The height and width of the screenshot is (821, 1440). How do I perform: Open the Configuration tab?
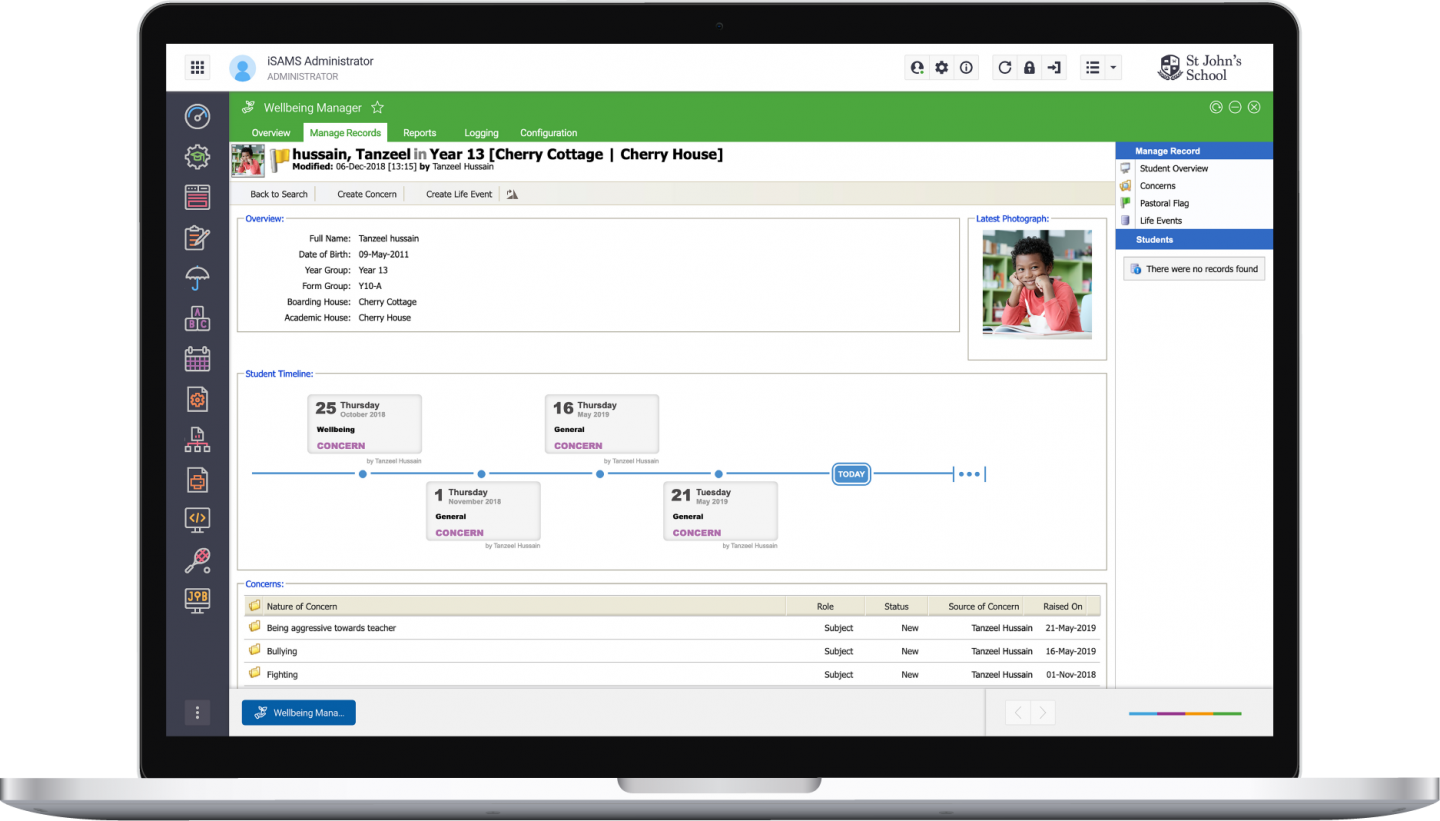click(x=548, y=132)
